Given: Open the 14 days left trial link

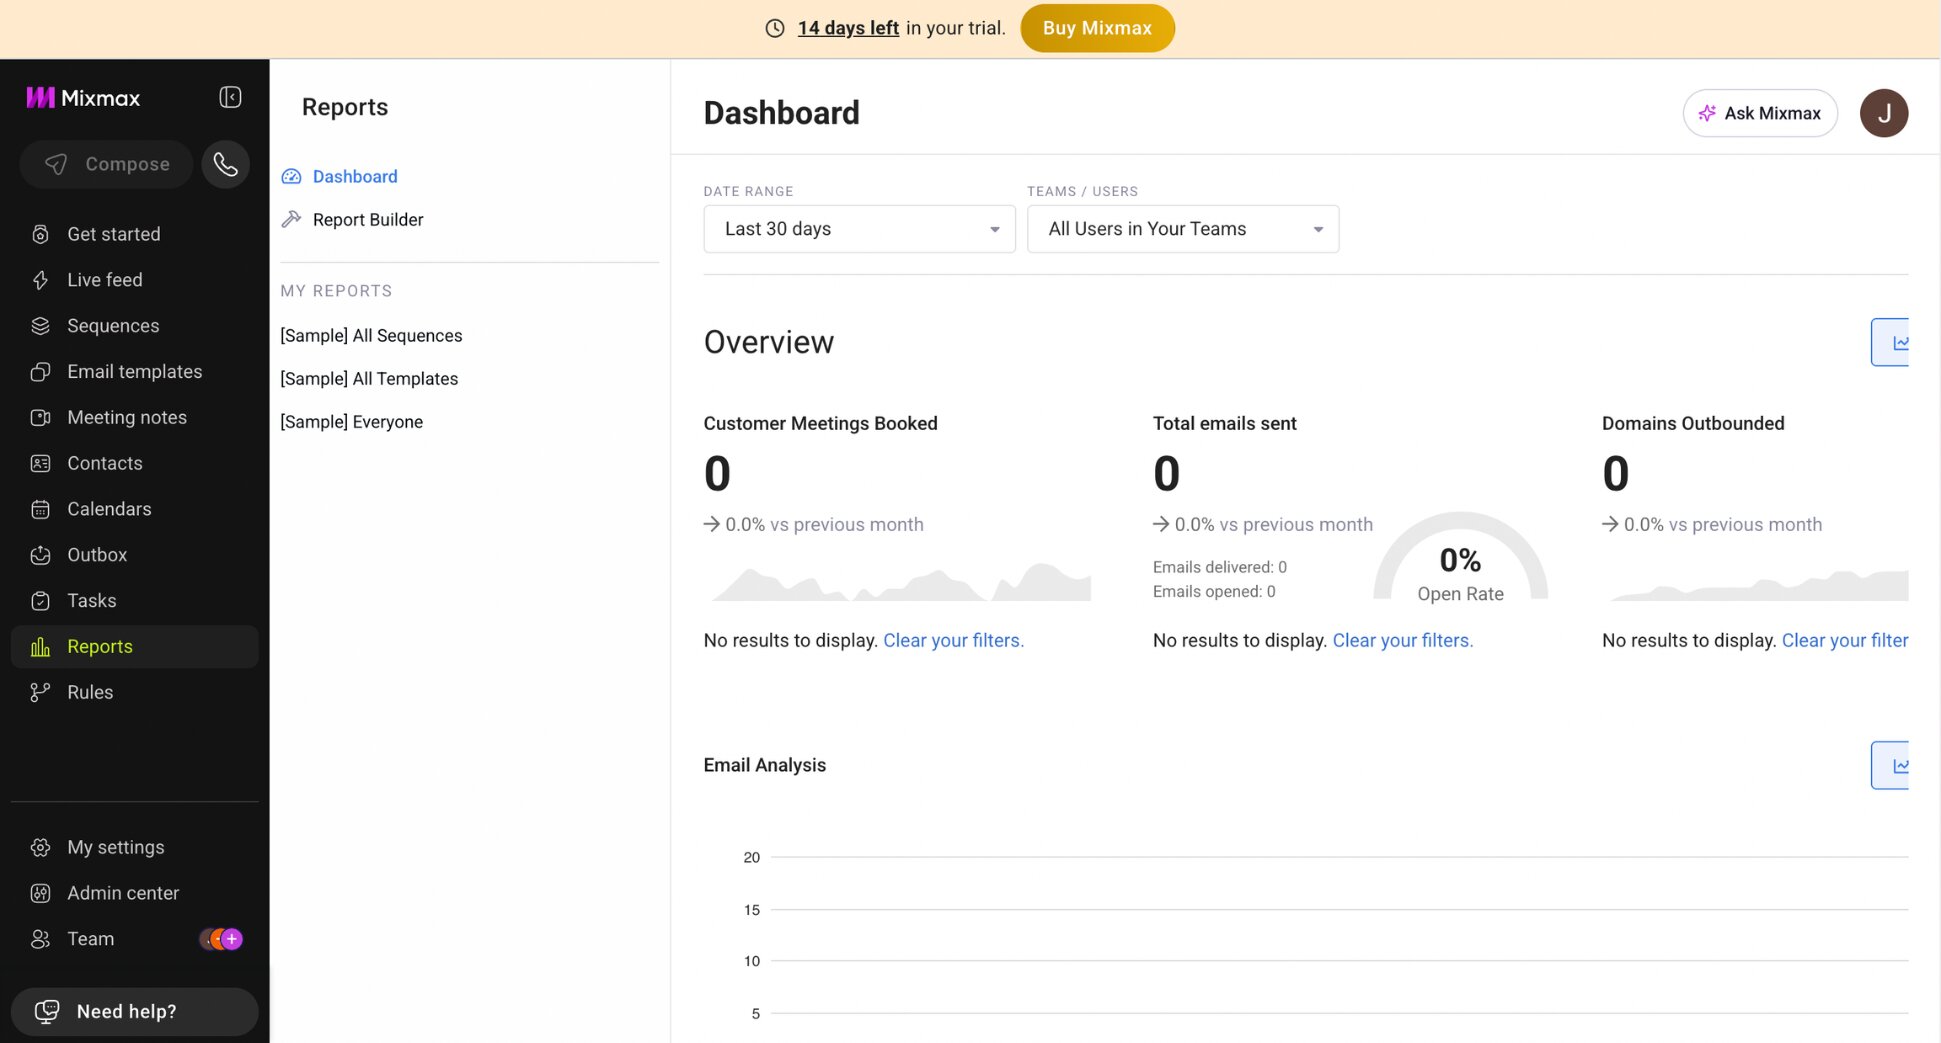Looking at the screenshot, I should (848, 28).
